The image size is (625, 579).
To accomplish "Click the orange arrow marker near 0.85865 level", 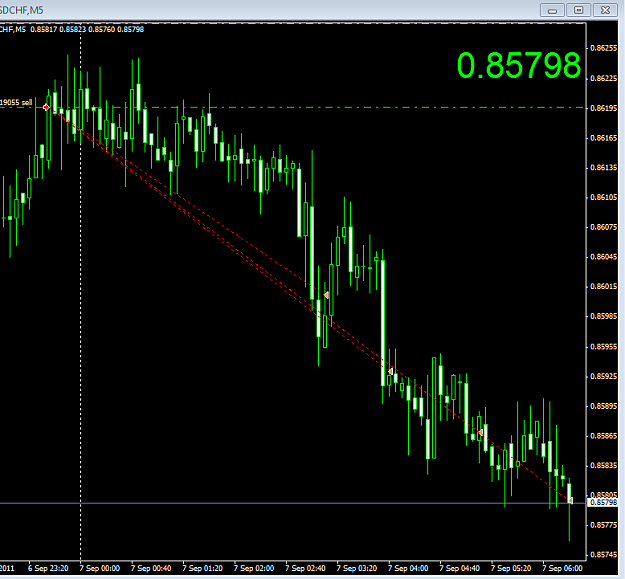I will [x=481, y=432].
